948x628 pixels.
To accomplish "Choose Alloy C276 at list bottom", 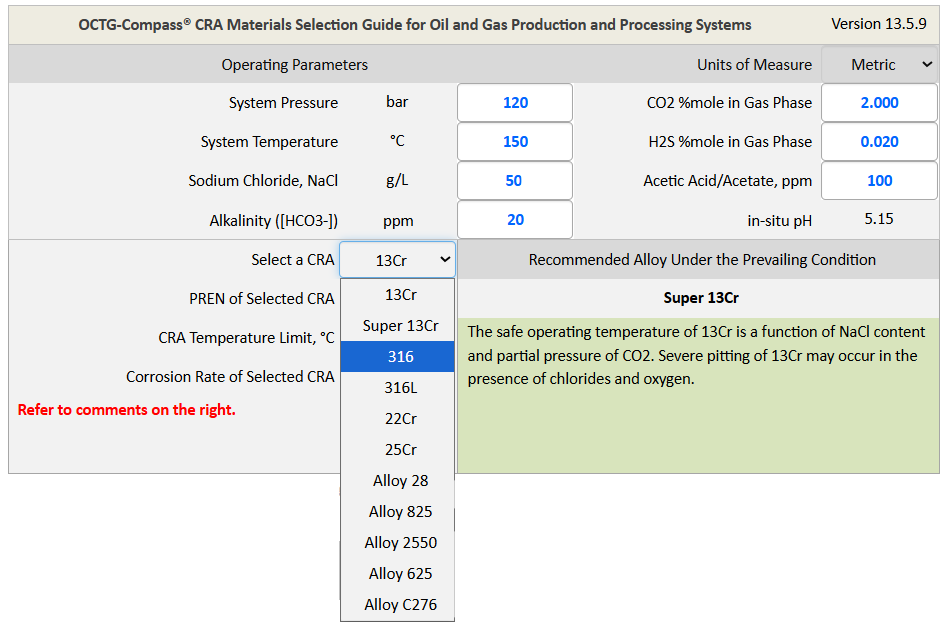I will coord(398,605).
